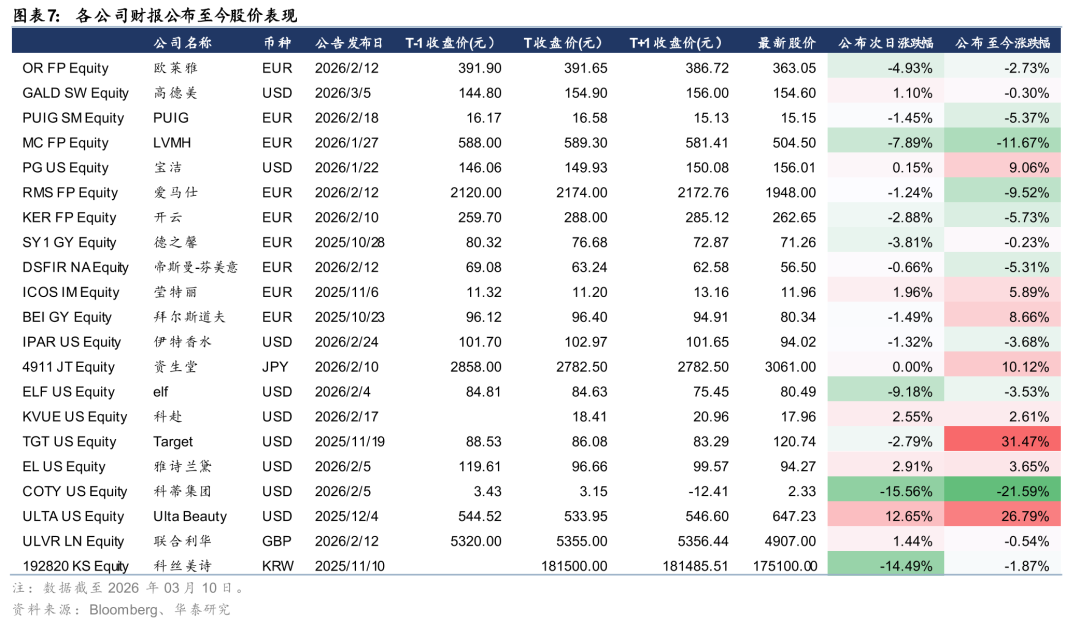Select the 'GALD SW Equity' ticker cell
Screen dimensions: 1080x622
coord(75,93)
